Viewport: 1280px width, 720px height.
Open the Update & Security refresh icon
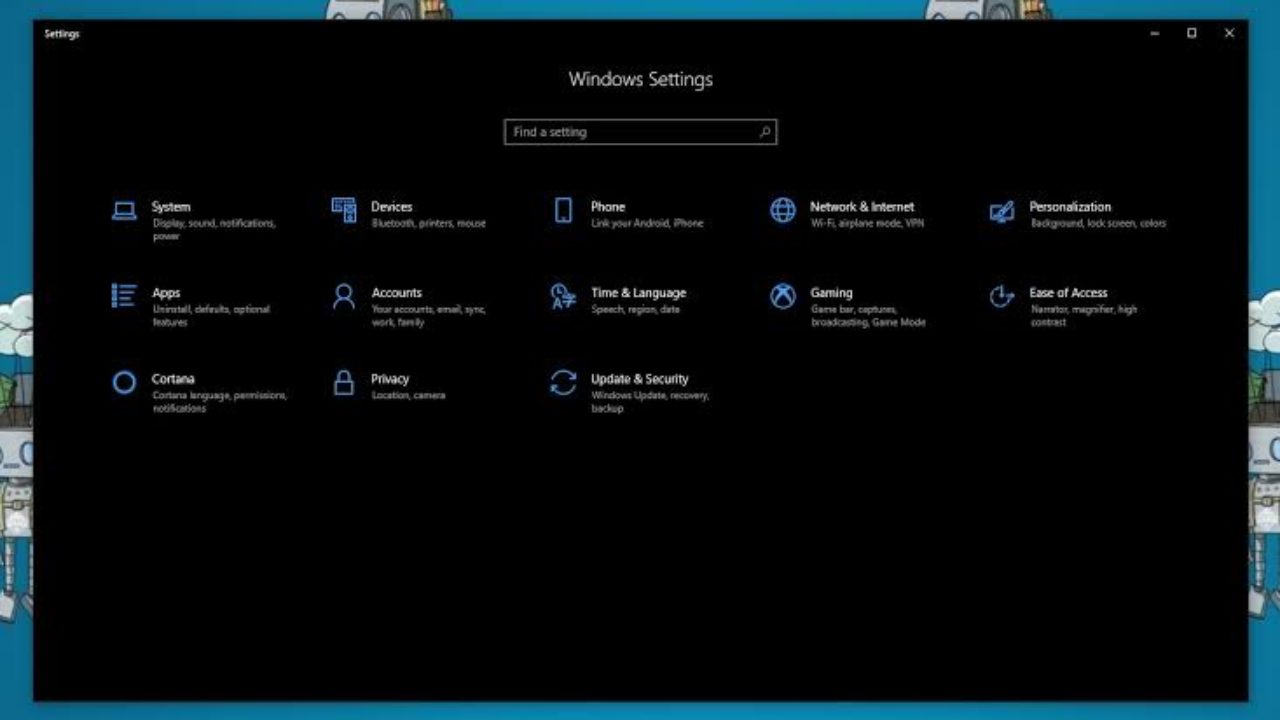pos(563,382)
